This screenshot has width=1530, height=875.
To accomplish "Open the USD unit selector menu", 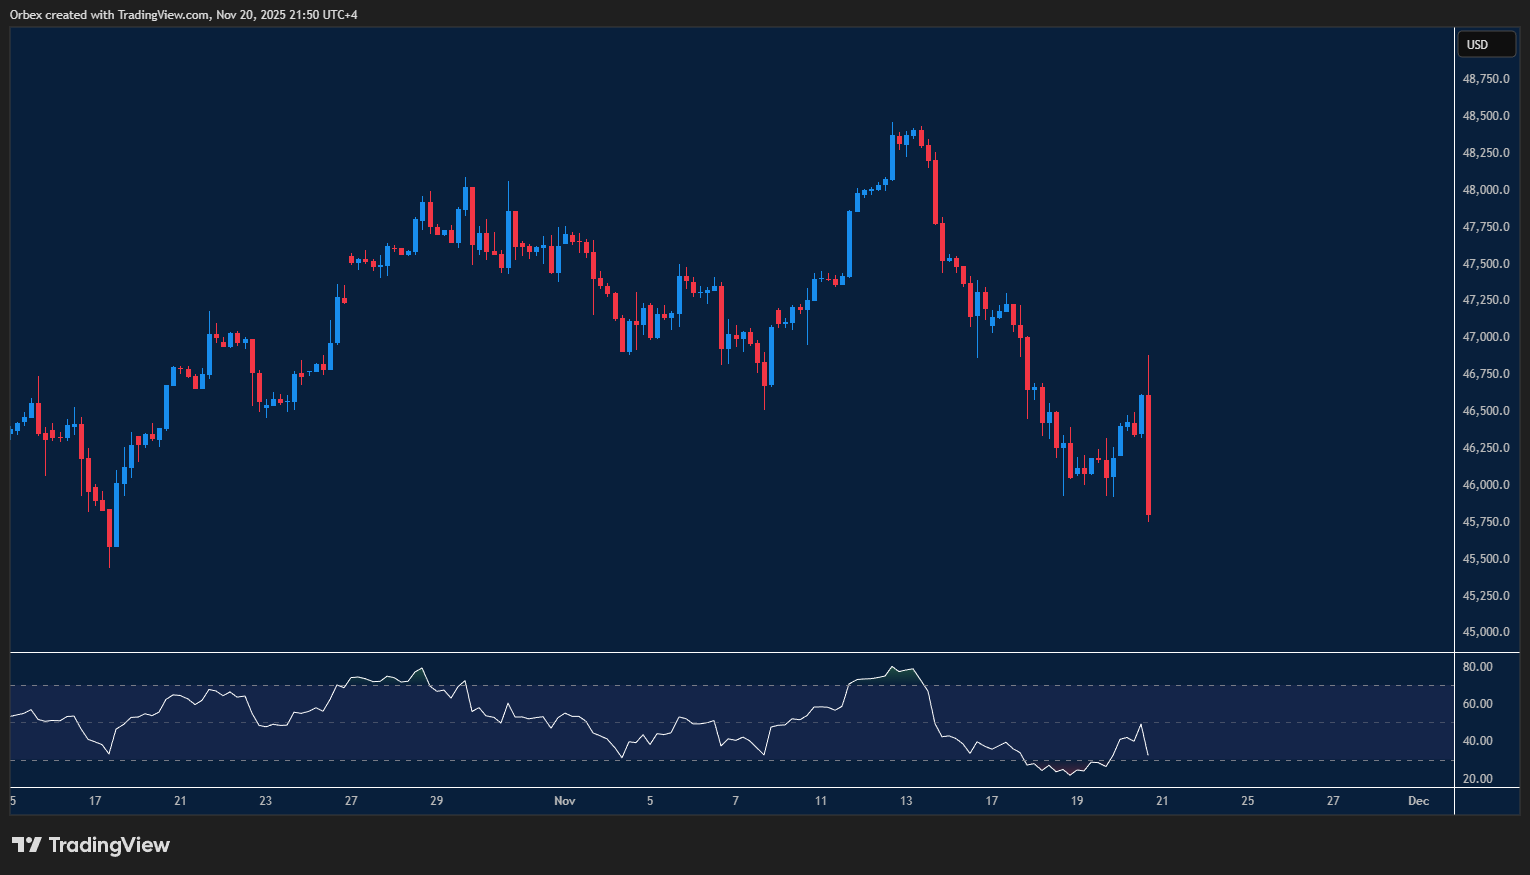I will 1486,44.
